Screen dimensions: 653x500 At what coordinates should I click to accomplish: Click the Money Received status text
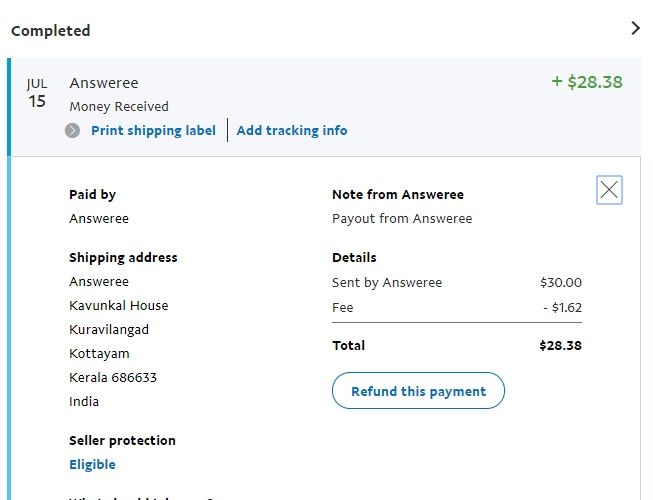coord(119,107)
